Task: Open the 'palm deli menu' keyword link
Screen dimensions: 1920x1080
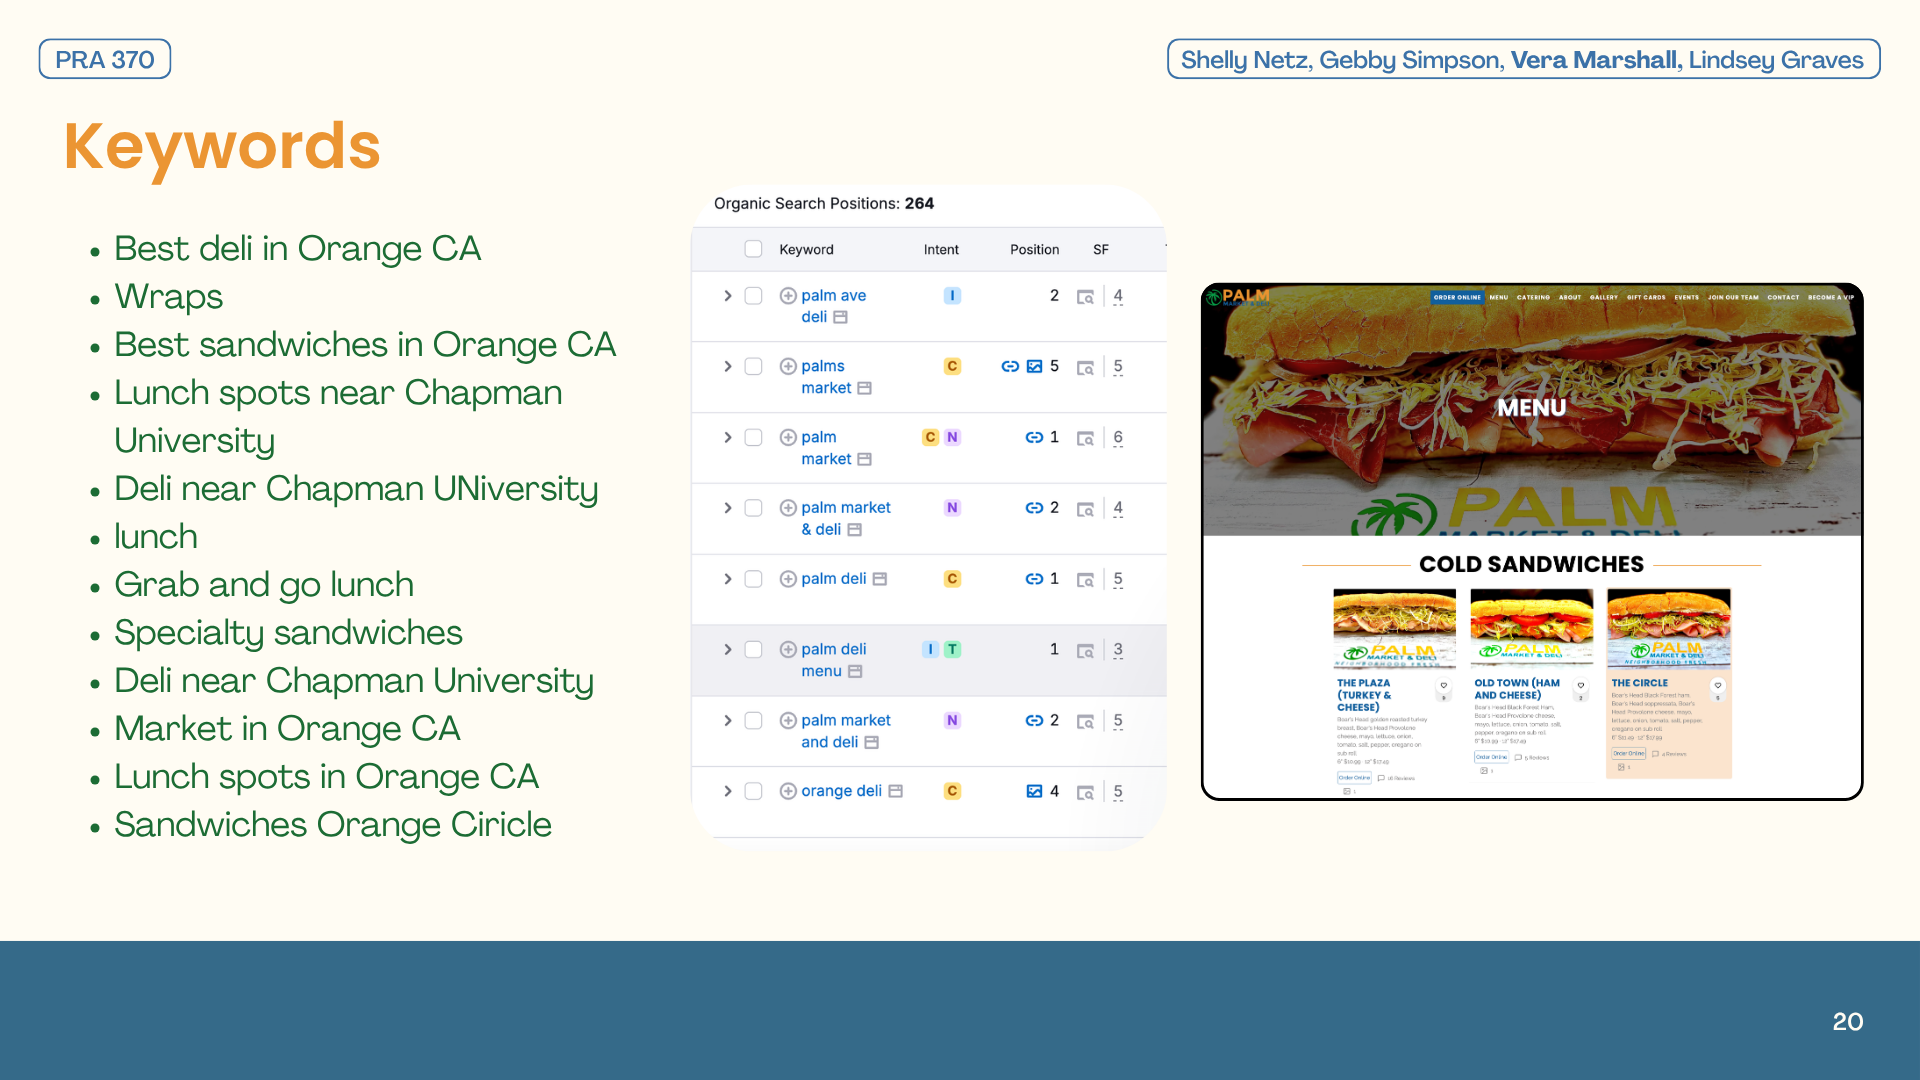Action: point(834,661)
